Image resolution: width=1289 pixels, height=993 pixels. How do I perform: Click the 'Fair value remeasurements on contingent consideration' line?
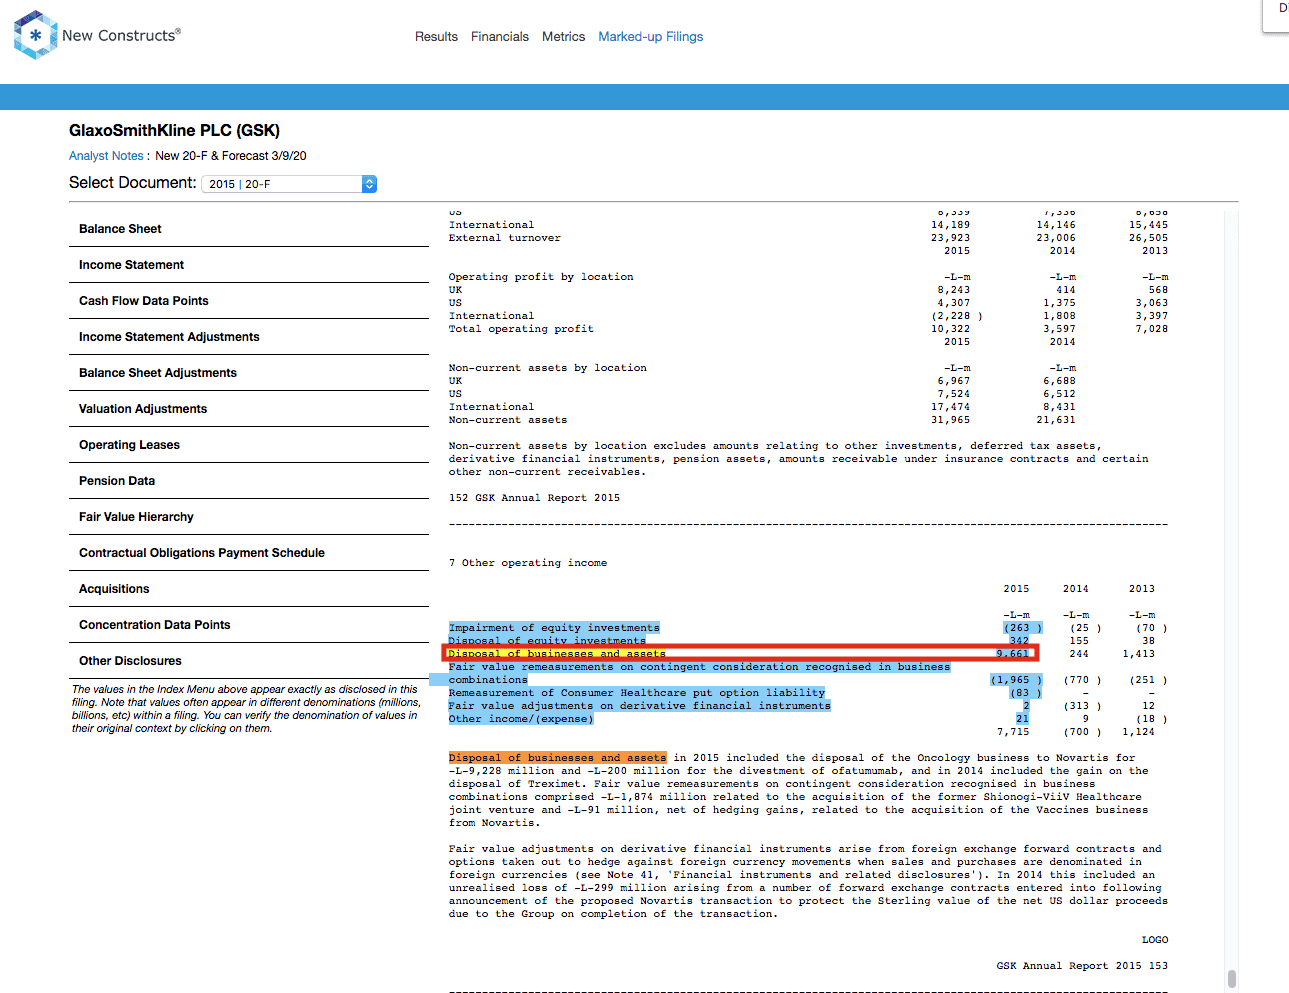(699, 667)
